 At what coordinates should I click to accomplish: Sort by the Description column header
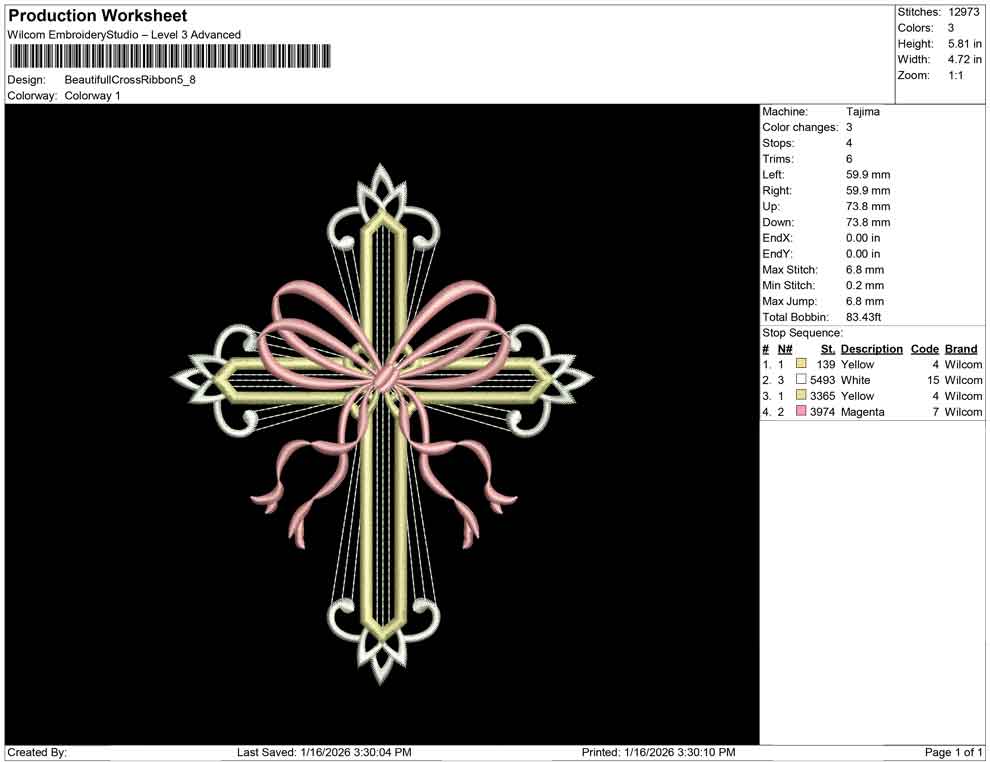click(x=871, y=348)
